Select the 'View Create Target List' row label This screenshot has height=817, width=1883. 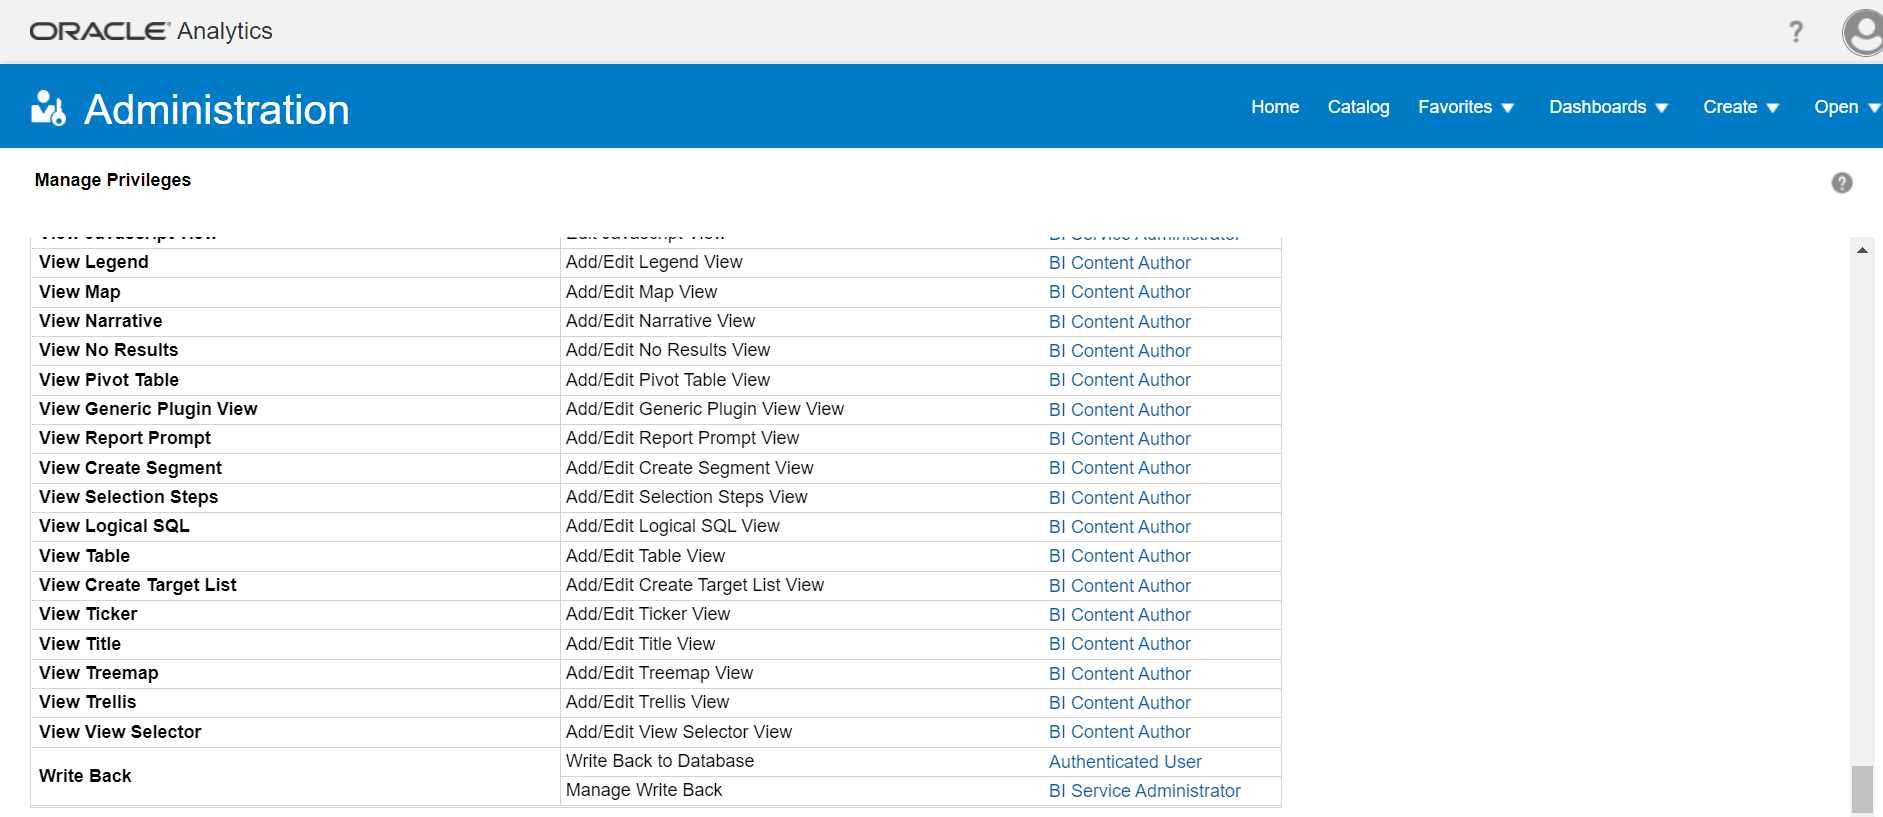pyautogui.click(x=138, y=585)
